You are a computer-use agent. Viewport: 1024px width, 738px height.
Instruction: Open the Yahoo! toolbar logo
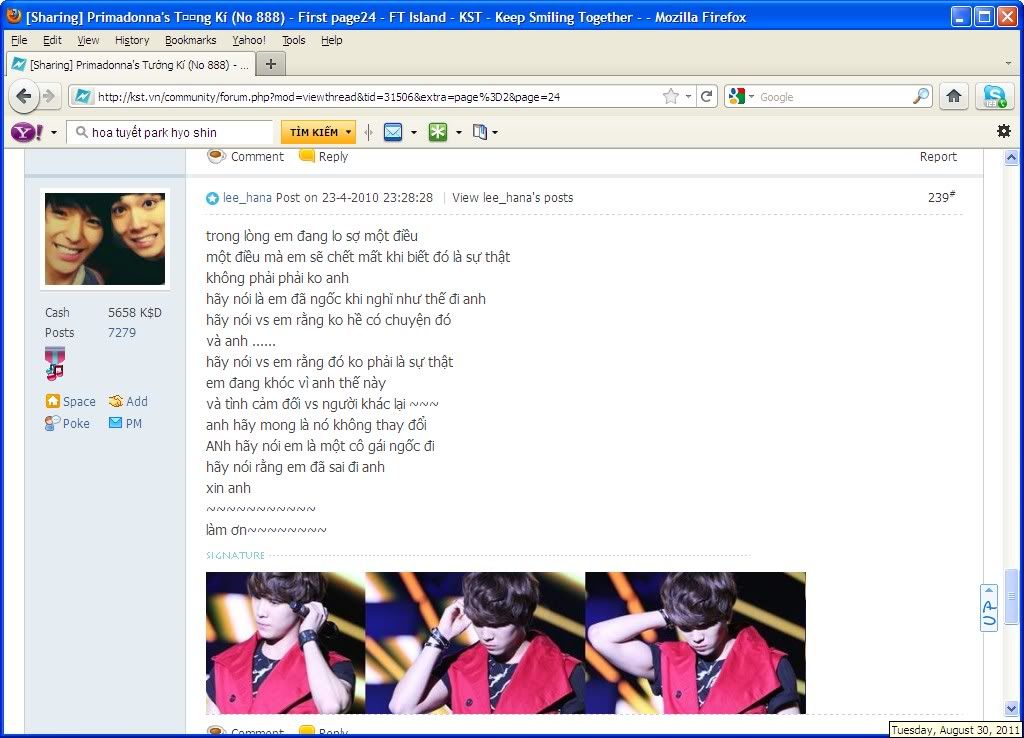tap(27, 133)
